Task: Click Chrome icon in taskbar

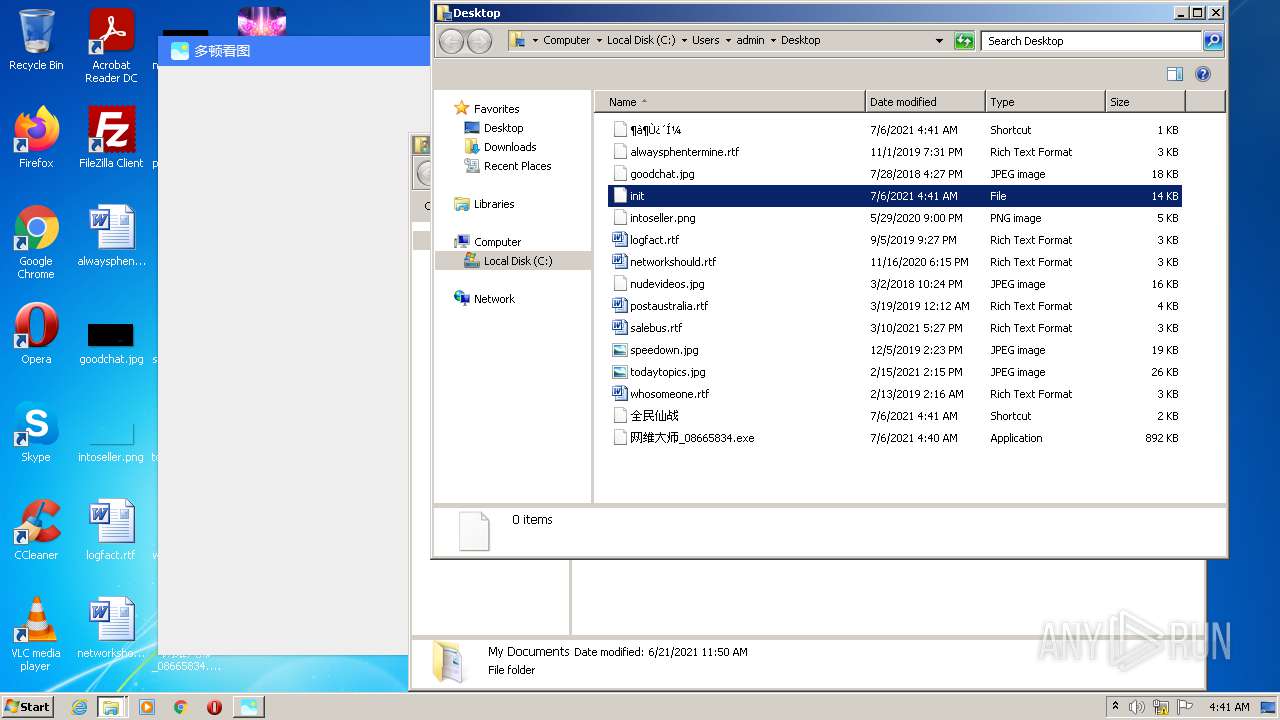Action: 180,707
